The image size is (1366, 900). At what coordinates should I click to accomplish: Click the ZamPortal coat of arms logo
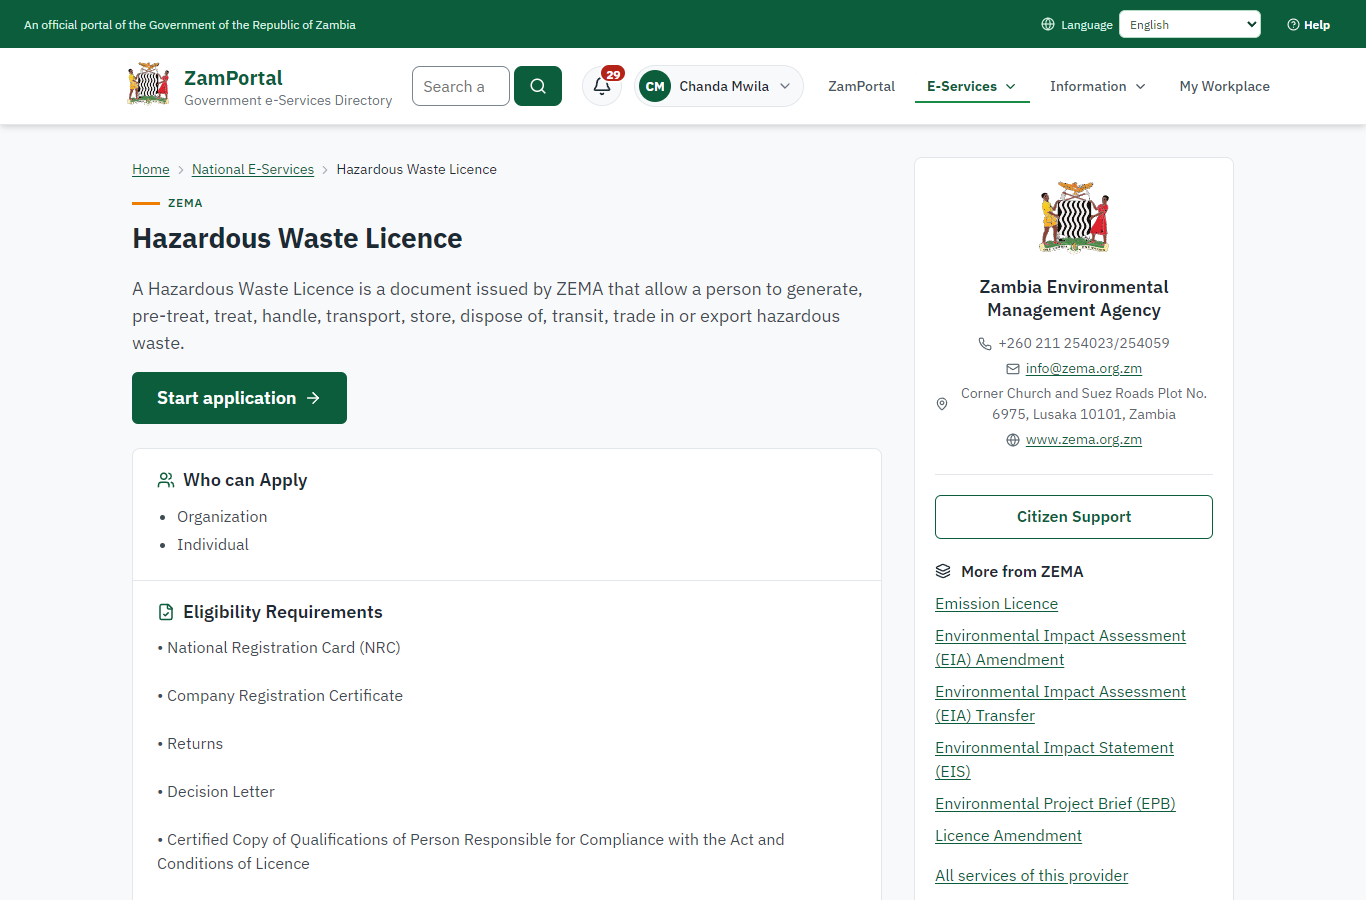(x=149, y=84)
